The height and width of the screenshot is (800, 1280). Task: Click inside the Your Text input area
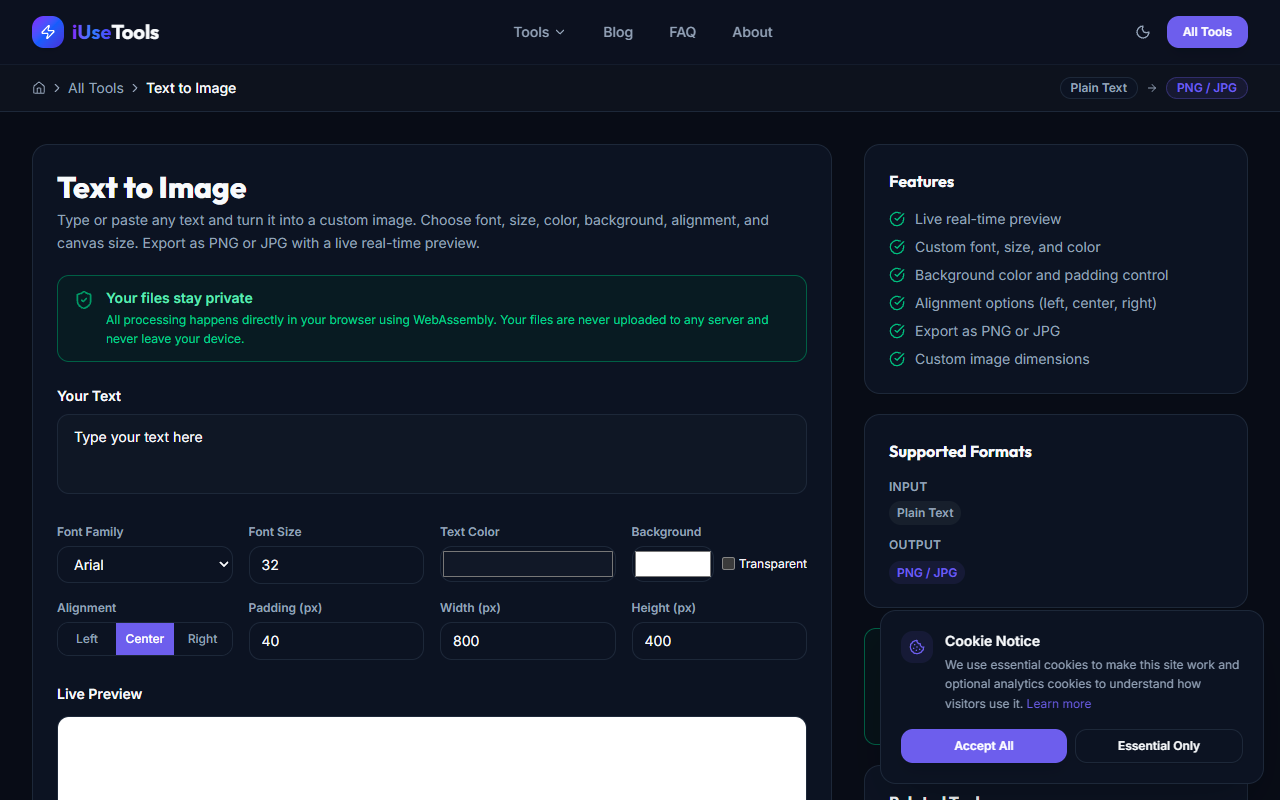pos(431,453)
